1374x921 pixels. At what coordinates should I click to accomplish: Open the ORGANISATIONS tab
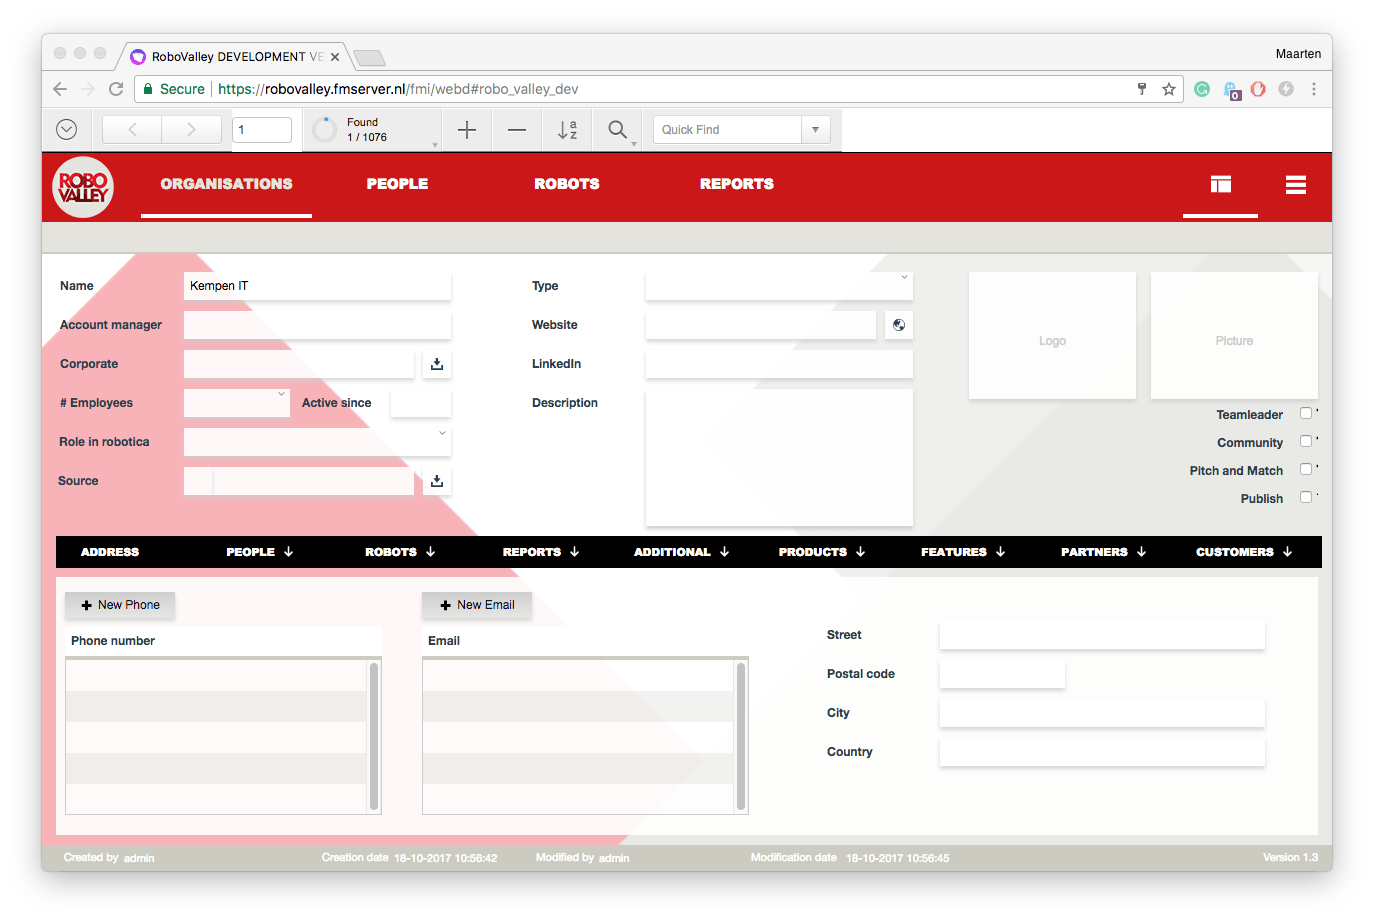[x=227, y=184]
